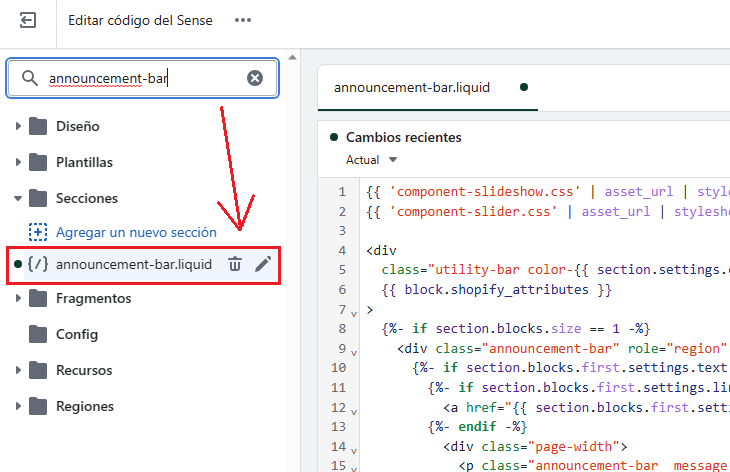Click line number 1 in gutter
Screen dimensions: 730x472
click(342, 192)
